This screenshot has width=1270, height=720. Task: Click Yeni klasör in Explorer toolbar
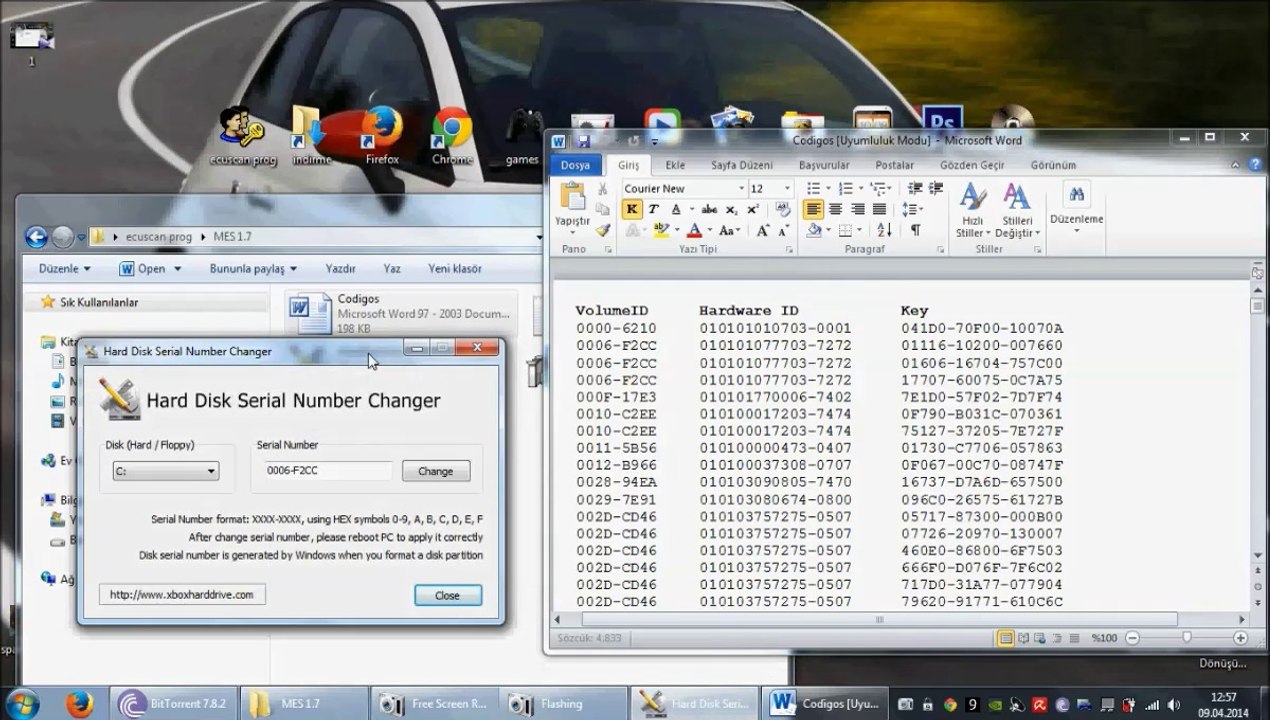tap(455, 268)
